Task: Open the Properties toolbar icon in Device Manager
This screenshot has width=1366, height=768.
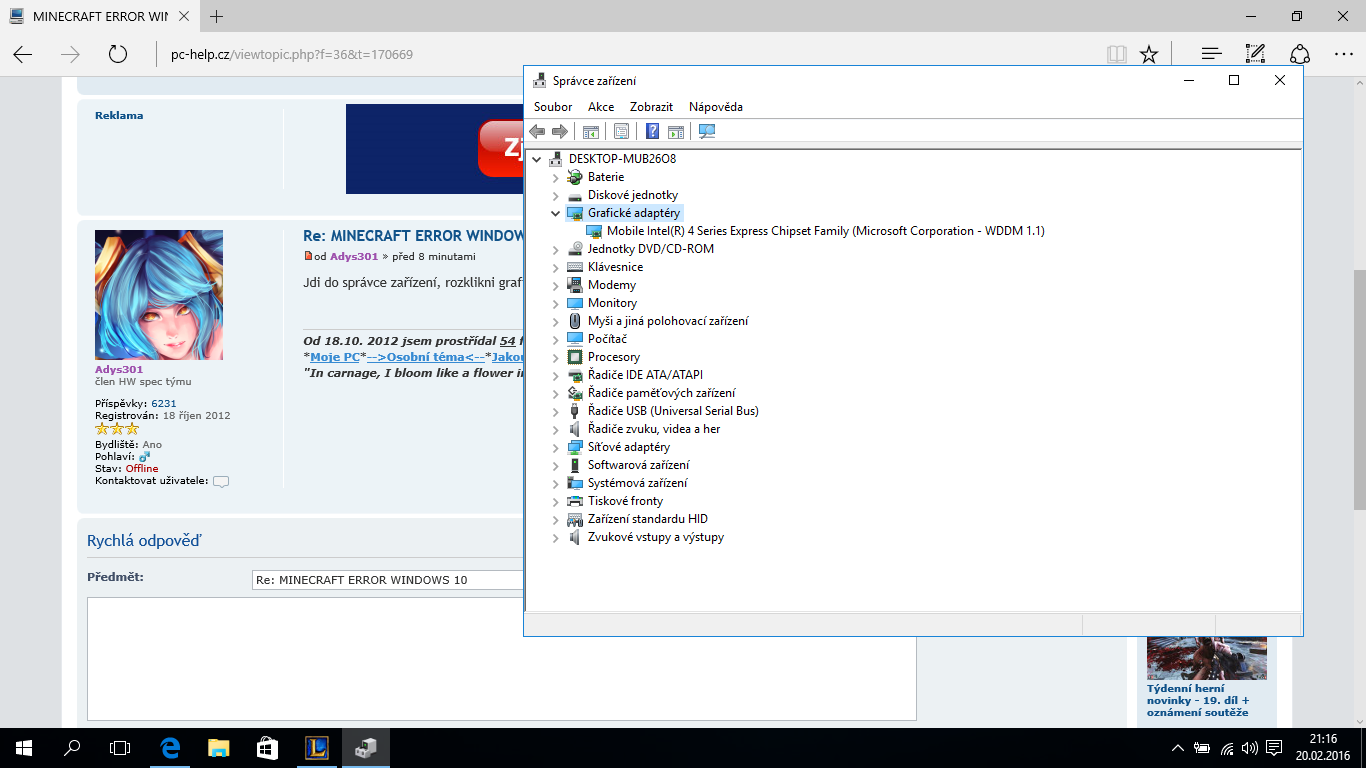Action: pos(621,131)
